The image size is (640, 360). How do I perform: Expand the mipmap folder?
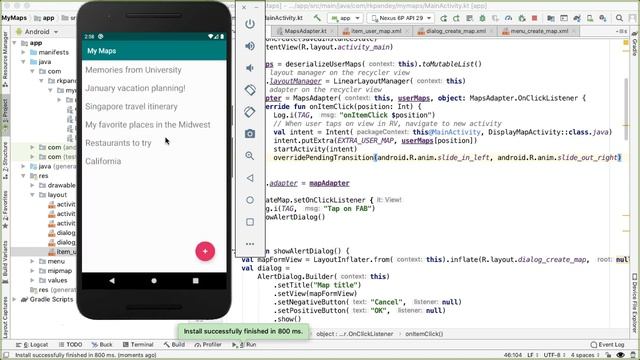click(33, 271)
